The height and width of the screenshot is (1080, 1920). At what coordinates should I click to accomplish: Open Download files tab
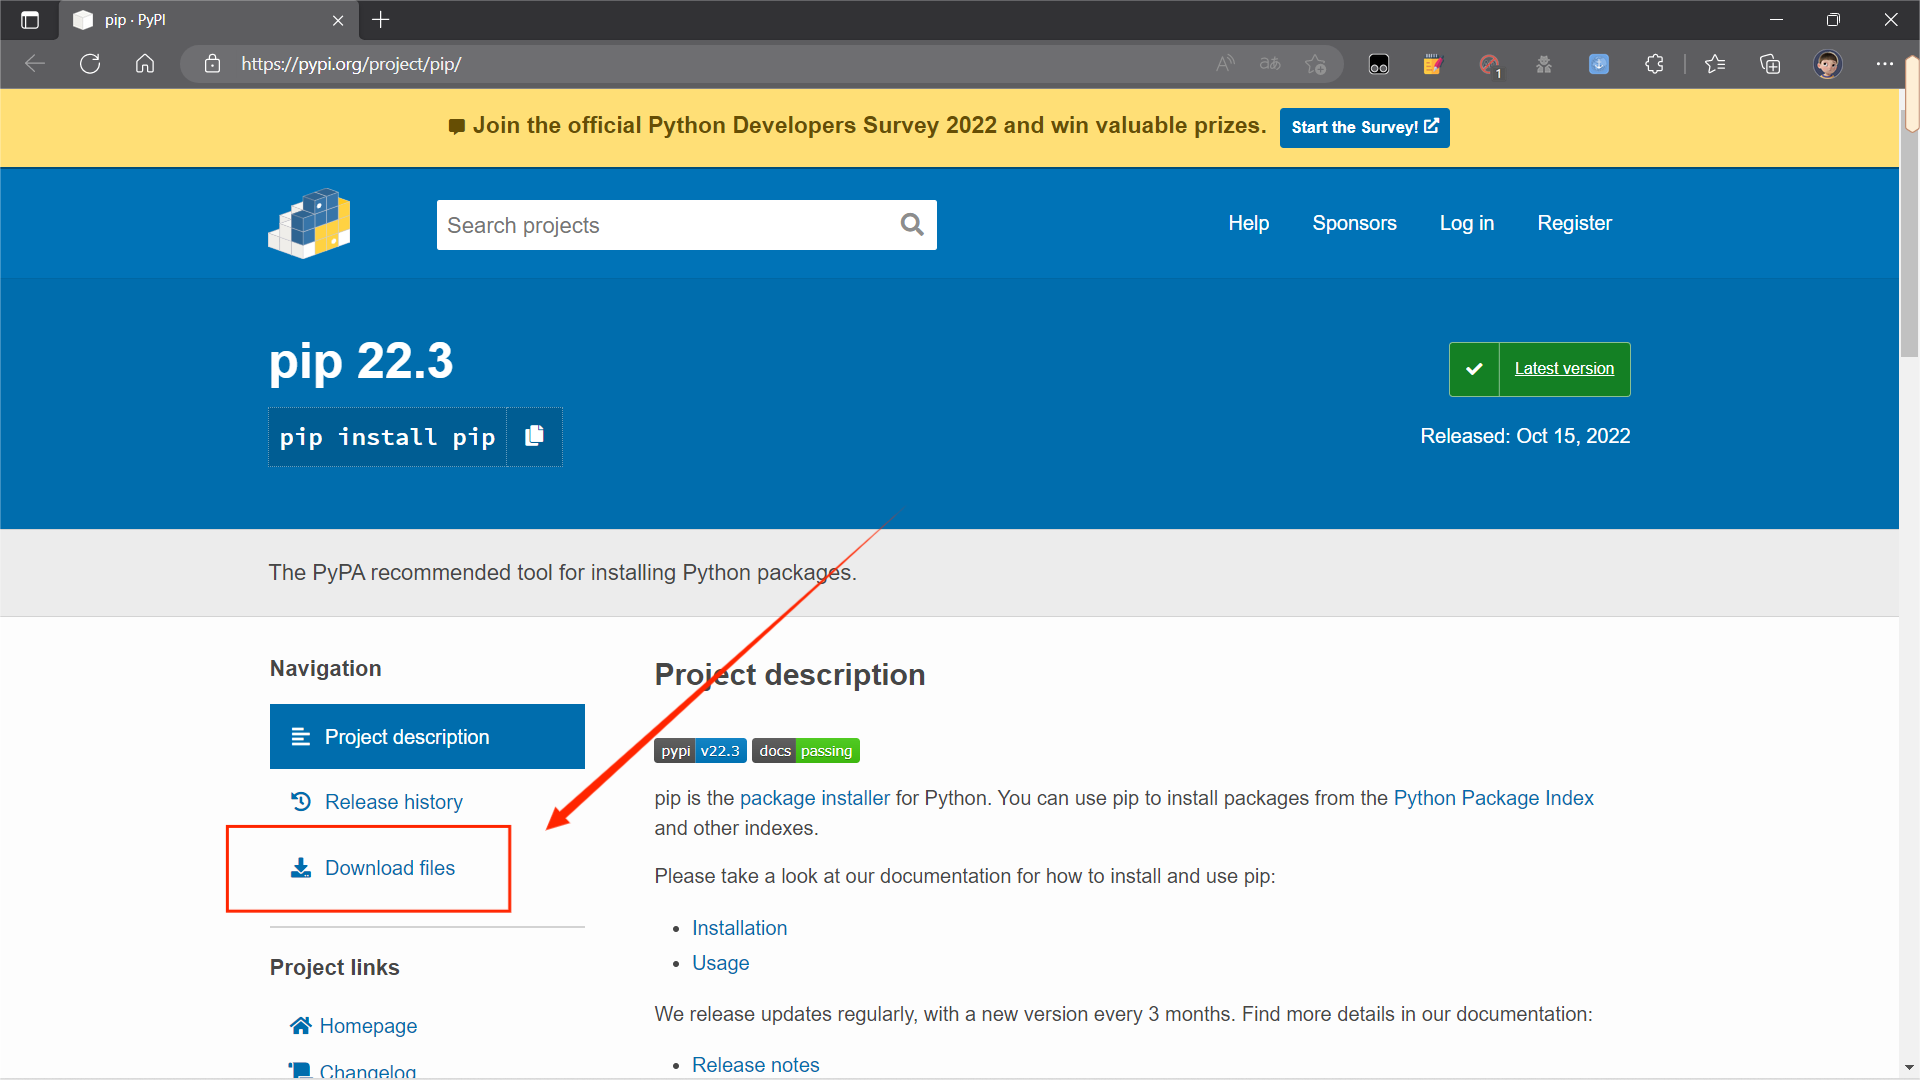coord(372,868)
